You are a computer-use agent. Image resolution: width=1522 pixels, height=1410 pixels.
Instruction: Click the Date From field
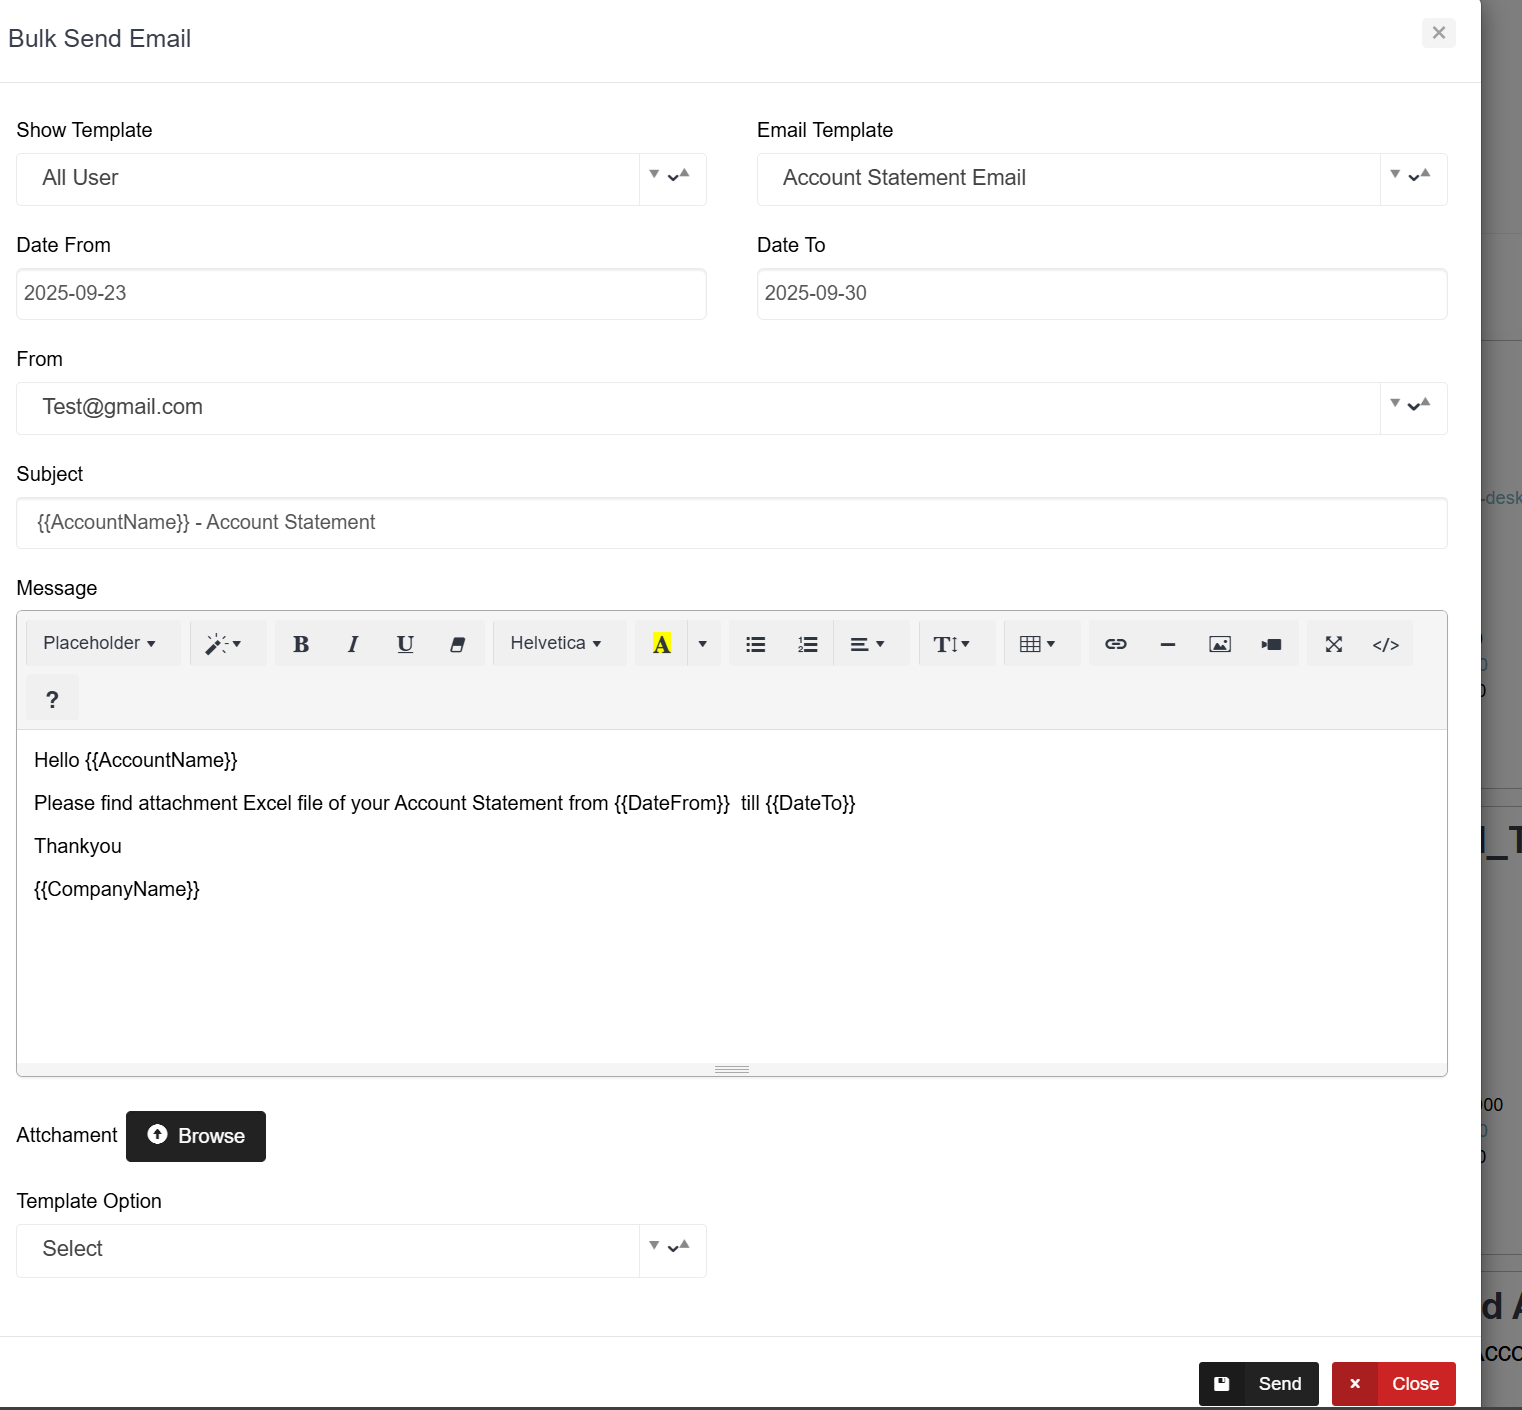click(x=361, y=294)
